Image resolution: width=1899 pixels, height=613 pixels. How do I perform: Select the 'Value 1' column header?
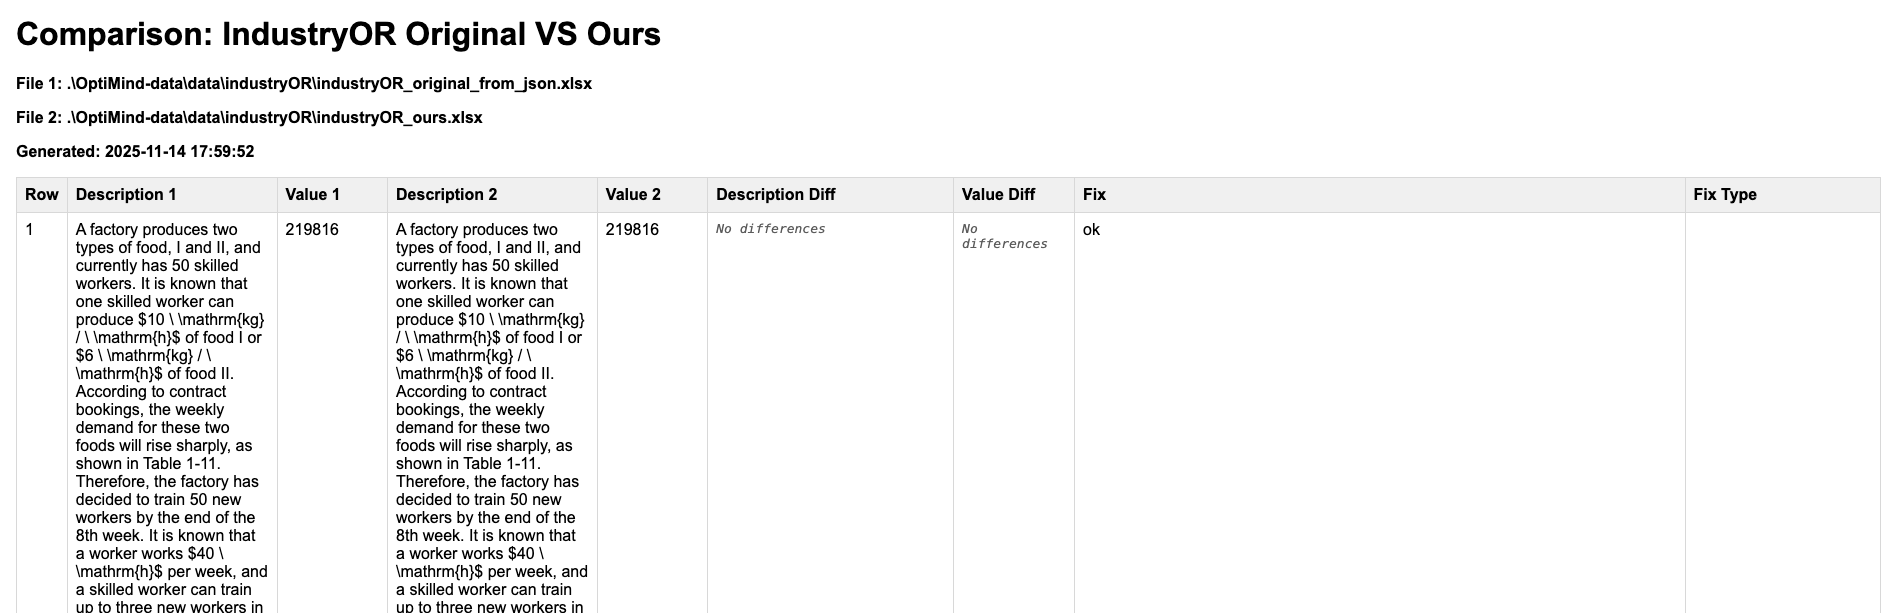click(x=312, y=195)
